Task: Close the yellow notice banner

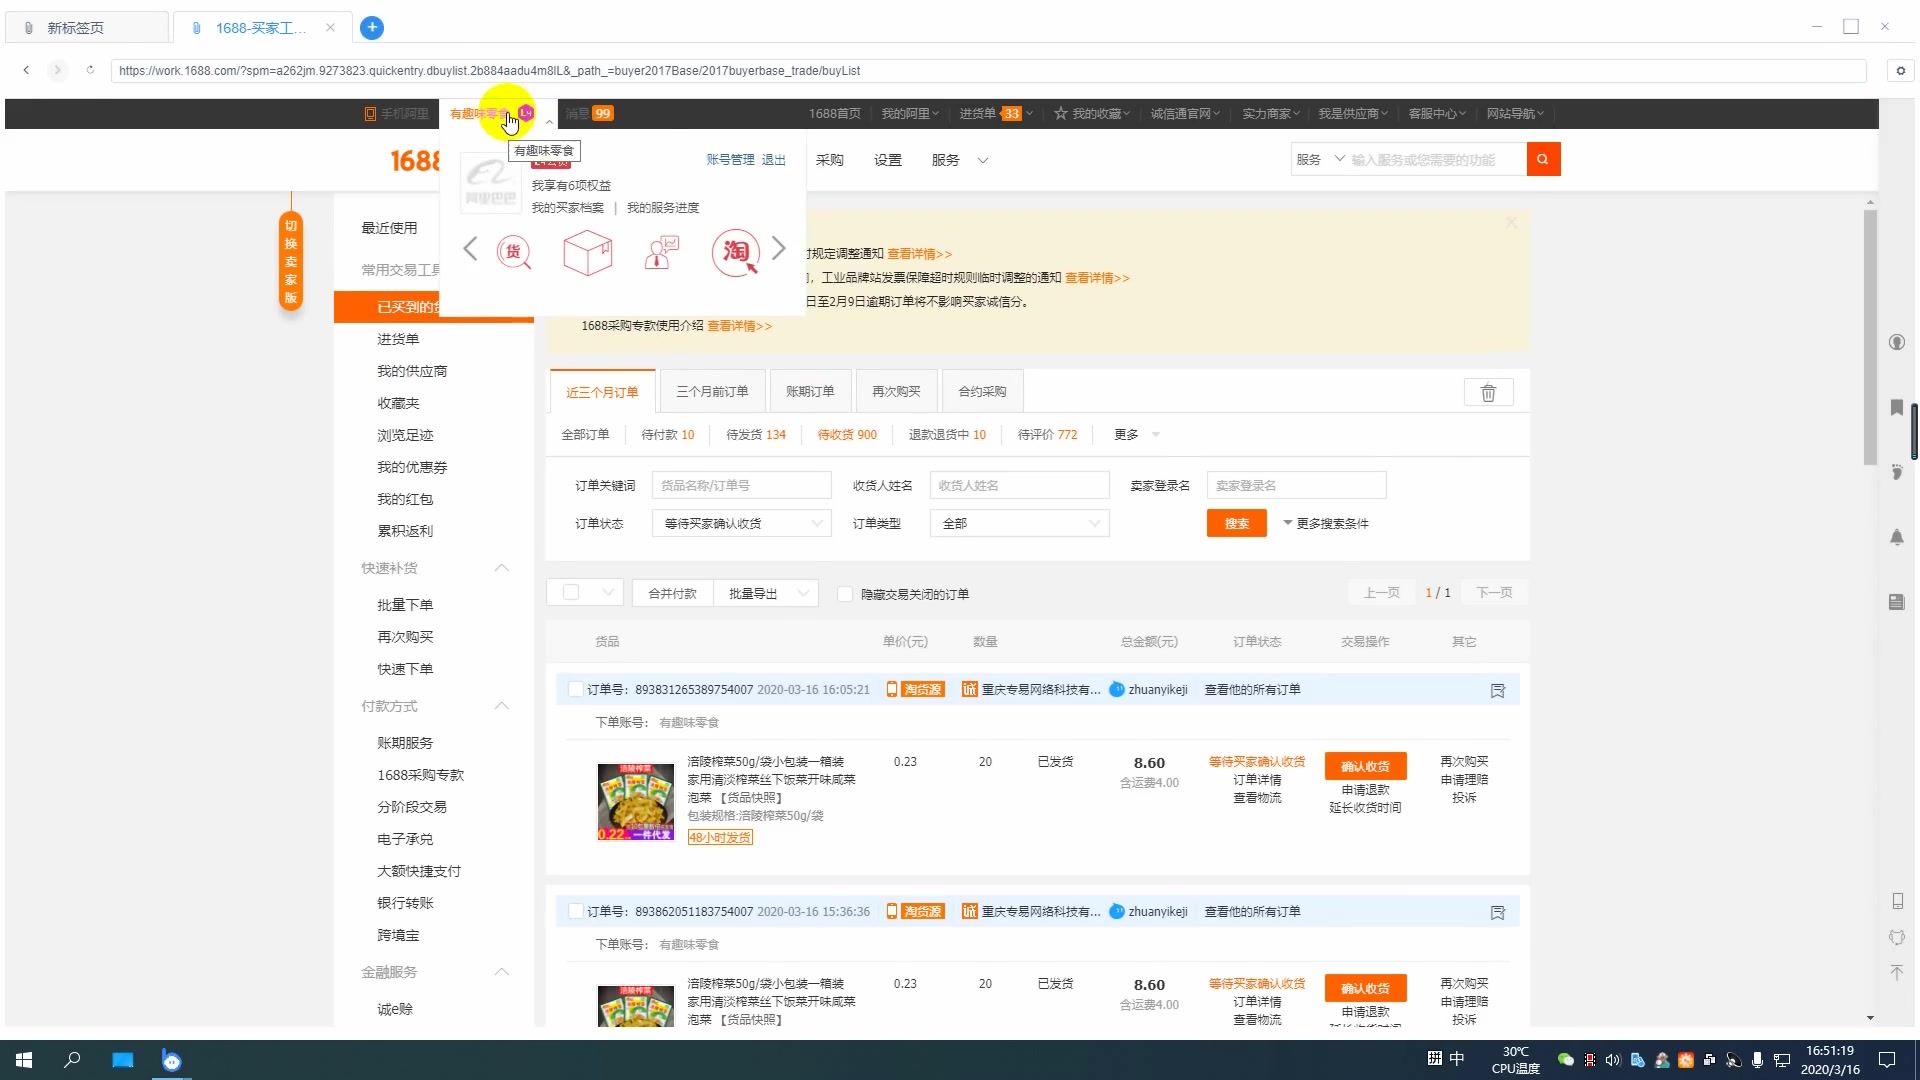Action: coord(1511,223)
